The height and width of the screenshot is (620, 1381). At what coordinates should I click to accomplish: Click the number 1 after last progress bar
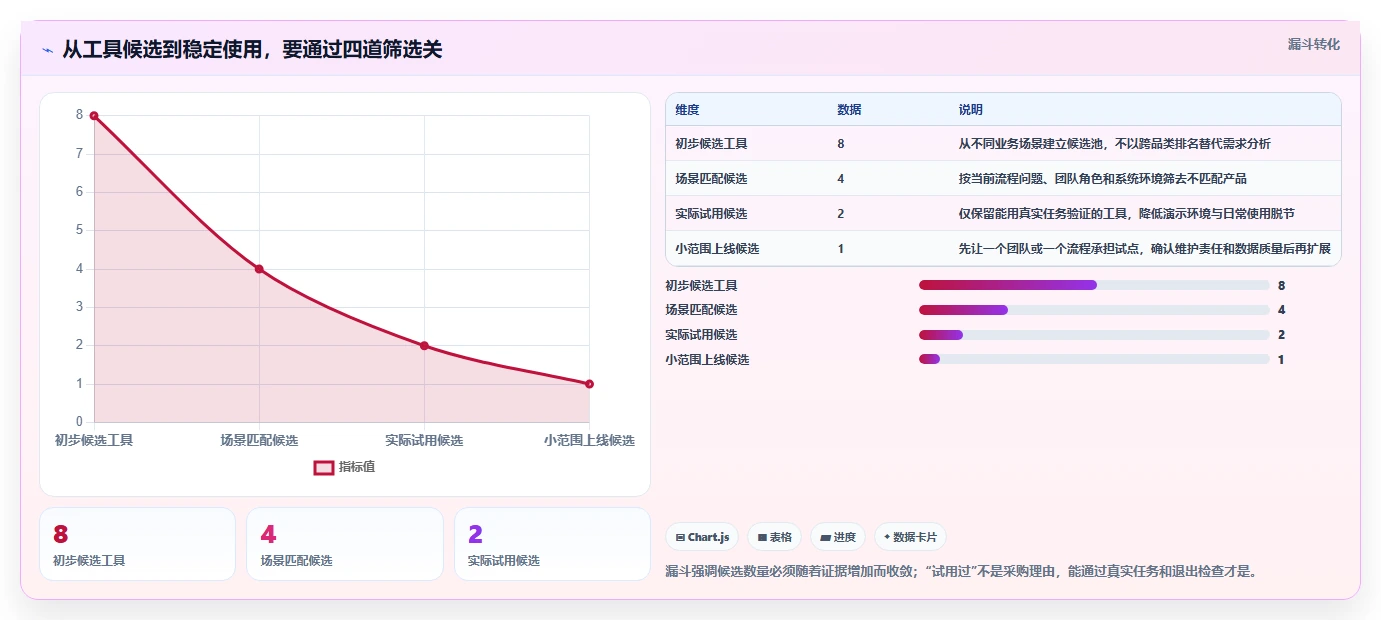(x=1281, y=359)
